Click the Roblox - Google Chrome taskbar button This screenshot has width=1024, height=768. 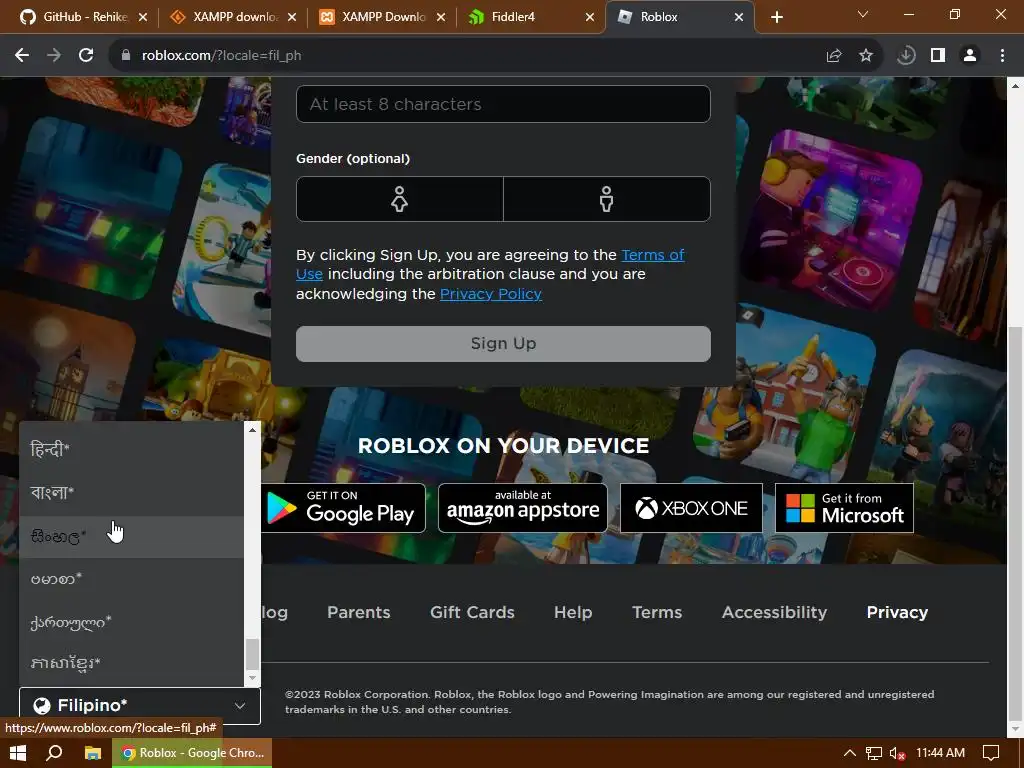click(192, 753)
